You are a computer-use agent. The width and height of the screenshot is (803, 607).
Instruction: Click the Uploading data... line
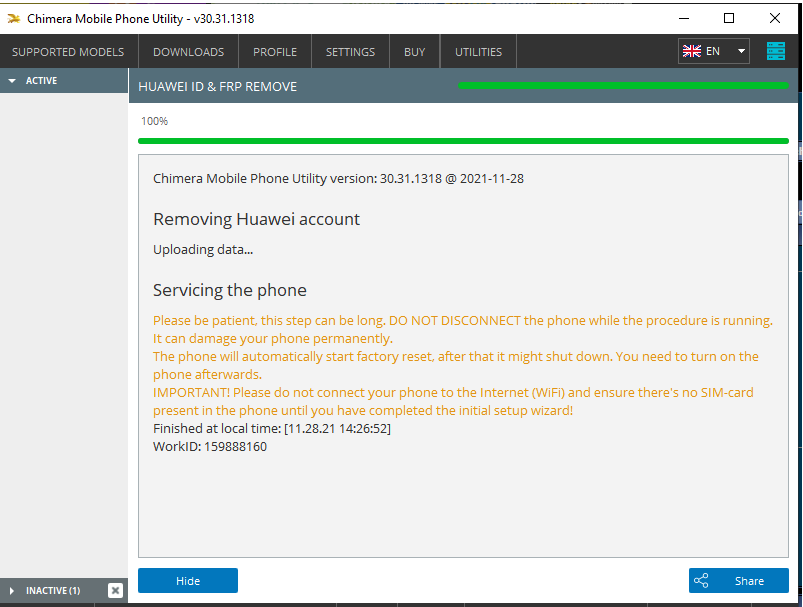point(203,249)
